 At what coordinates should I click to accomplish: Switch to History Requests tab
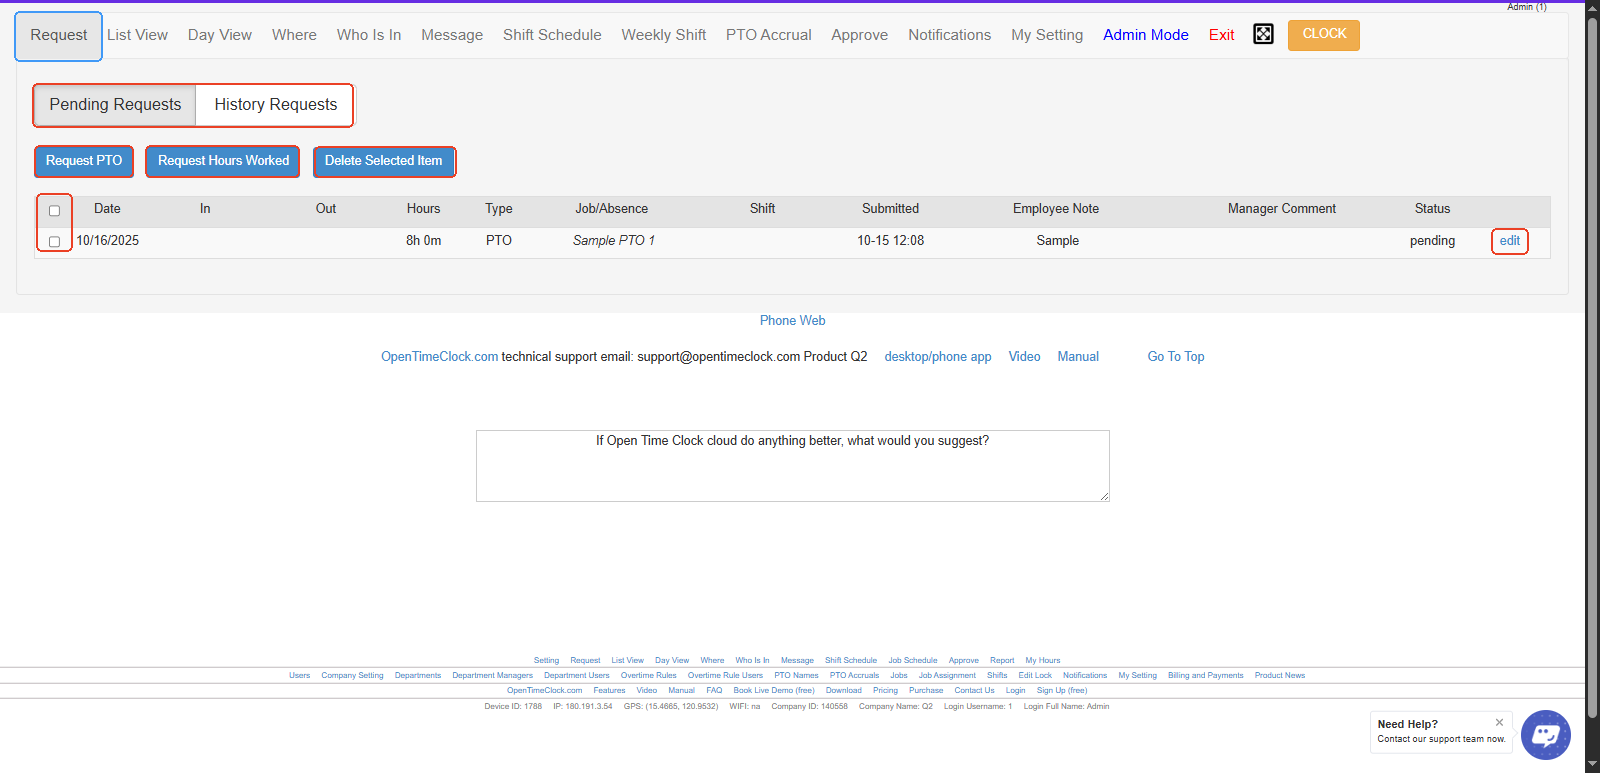tap(275, 105)
